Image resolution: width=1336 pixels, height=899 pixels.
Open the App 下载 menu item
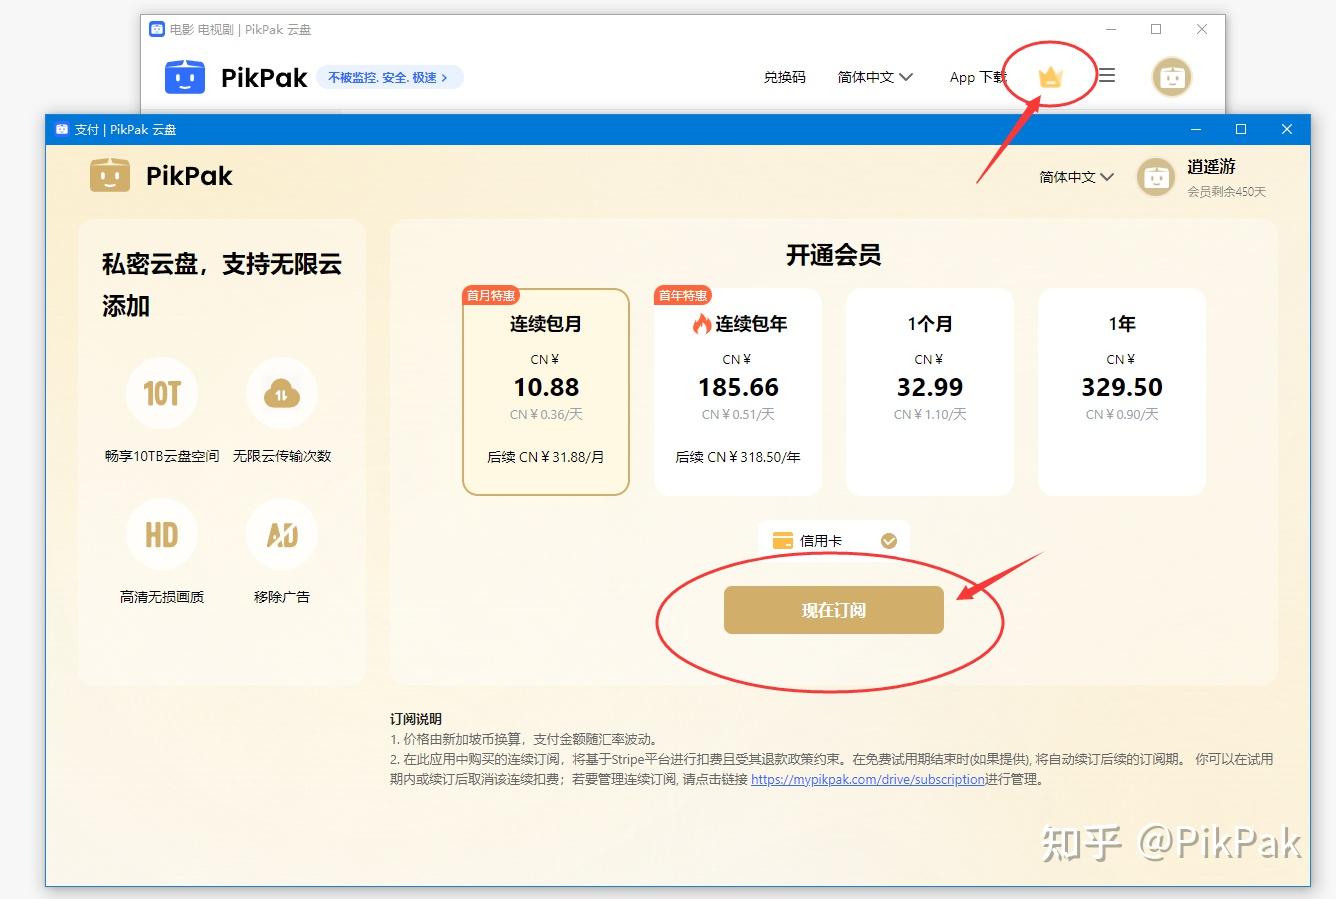coord(976,76)
